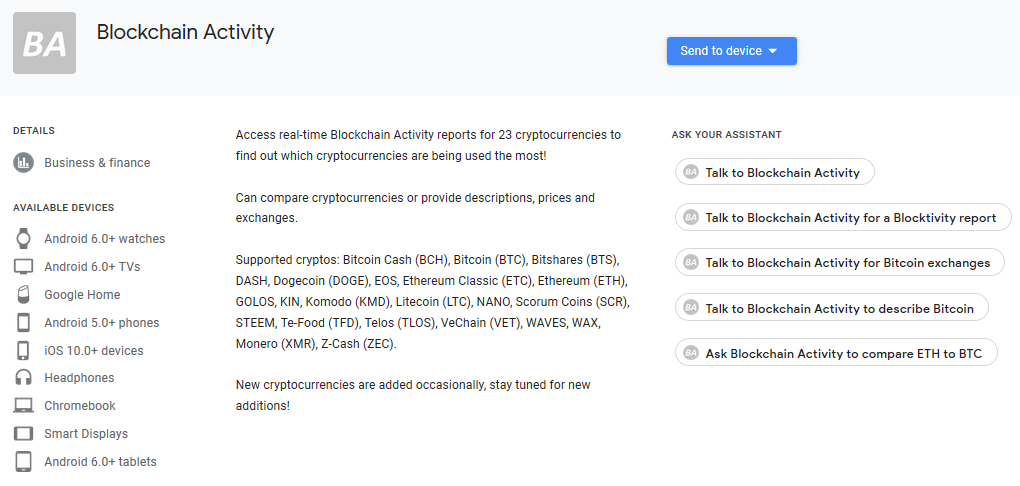The width and height of the screenshot is (1020, 486).
Task: Click the Google Home speaker icon
Action: coord(23,295)
